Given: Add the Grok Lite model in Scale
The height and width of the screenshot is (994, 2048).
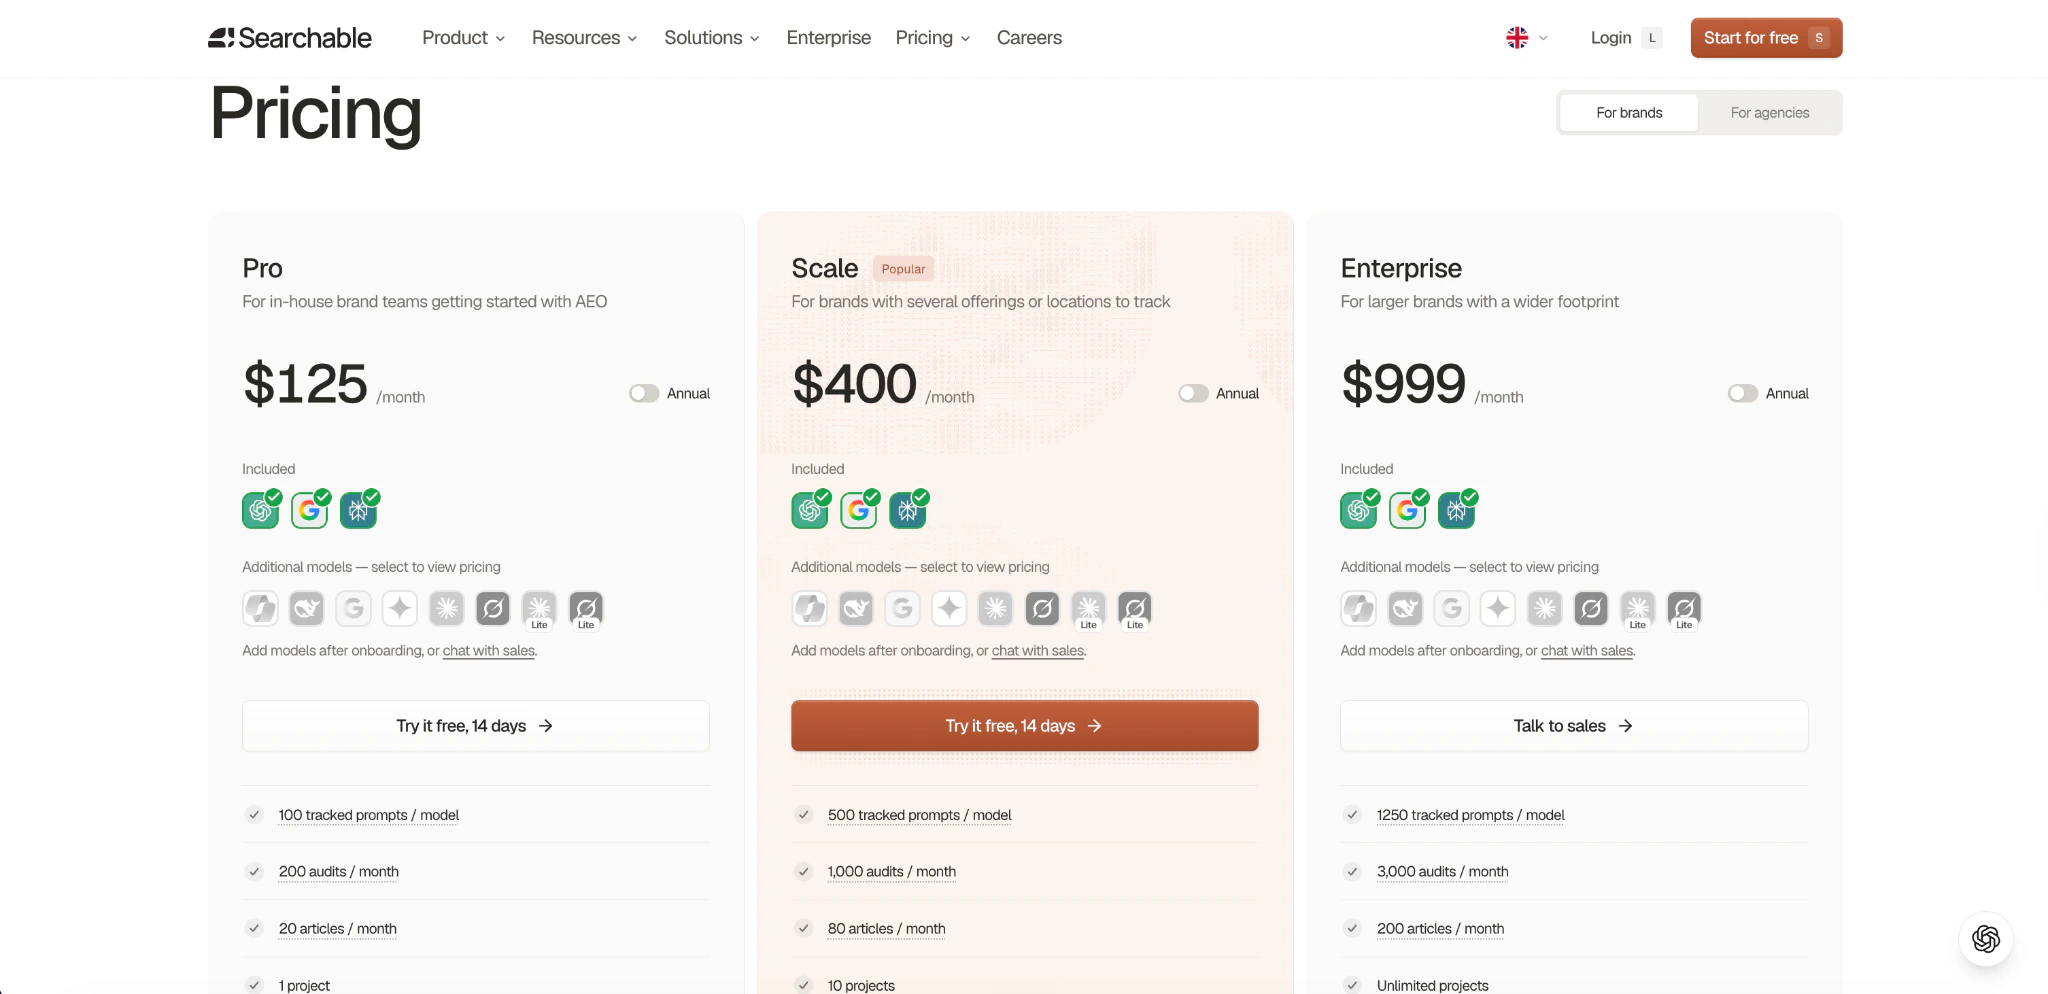Looking at the screenshot, I should pyautogui.click(x=1135, y=608).
